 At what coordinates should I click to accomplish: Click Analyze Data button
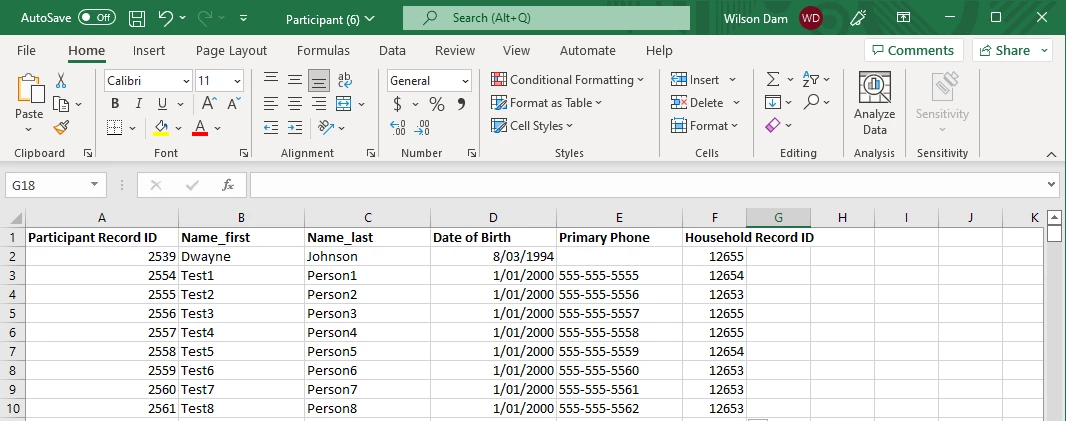pyautogui.click(x=874, y=103)
